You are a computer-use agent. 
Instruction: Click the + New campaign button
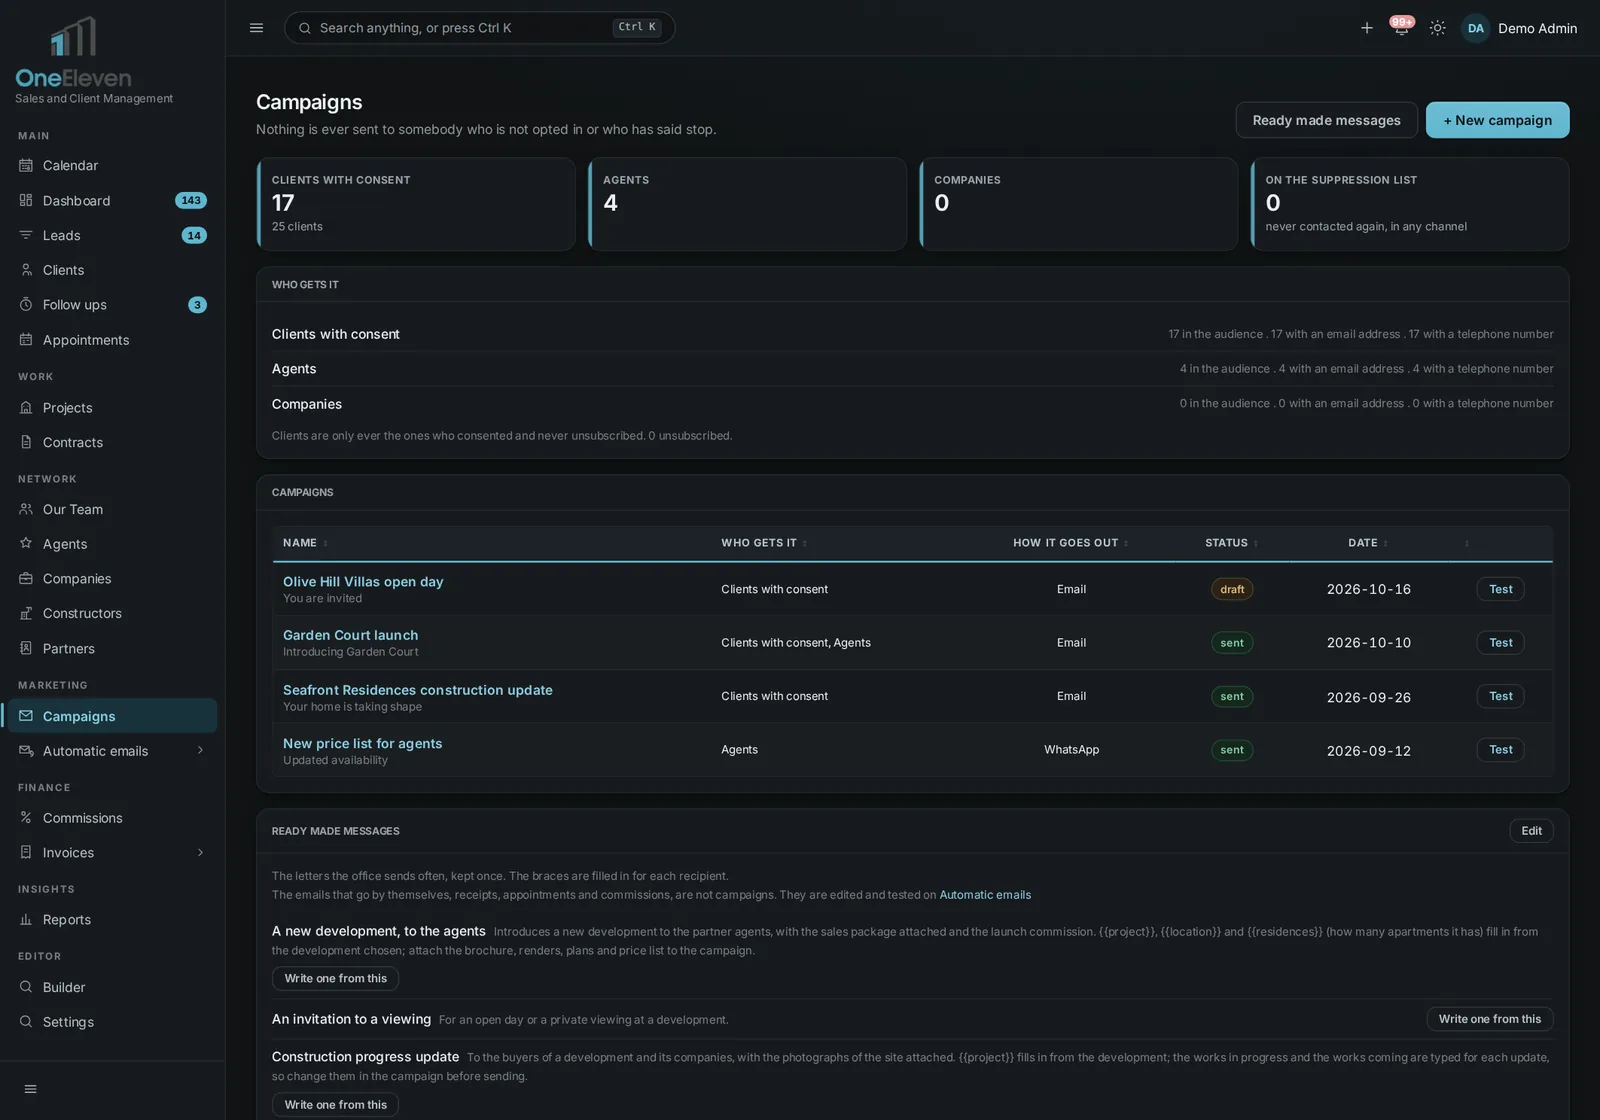pos(1497,120)
